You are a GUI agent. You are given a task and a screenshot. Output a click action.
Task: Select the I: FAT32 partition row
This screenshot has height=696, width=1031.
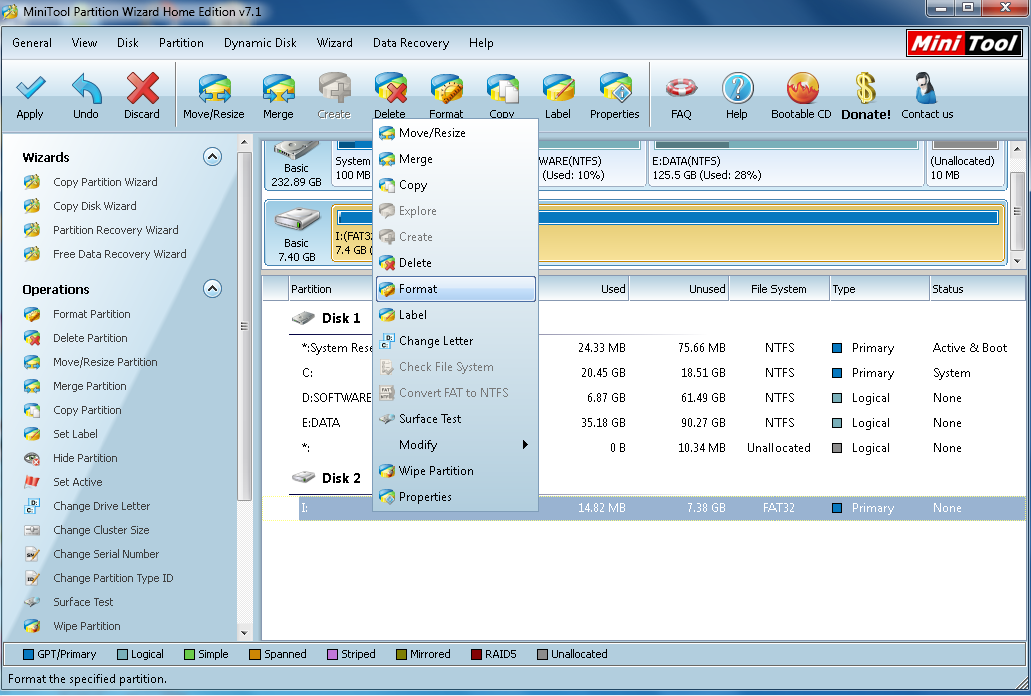pos(661,508)
